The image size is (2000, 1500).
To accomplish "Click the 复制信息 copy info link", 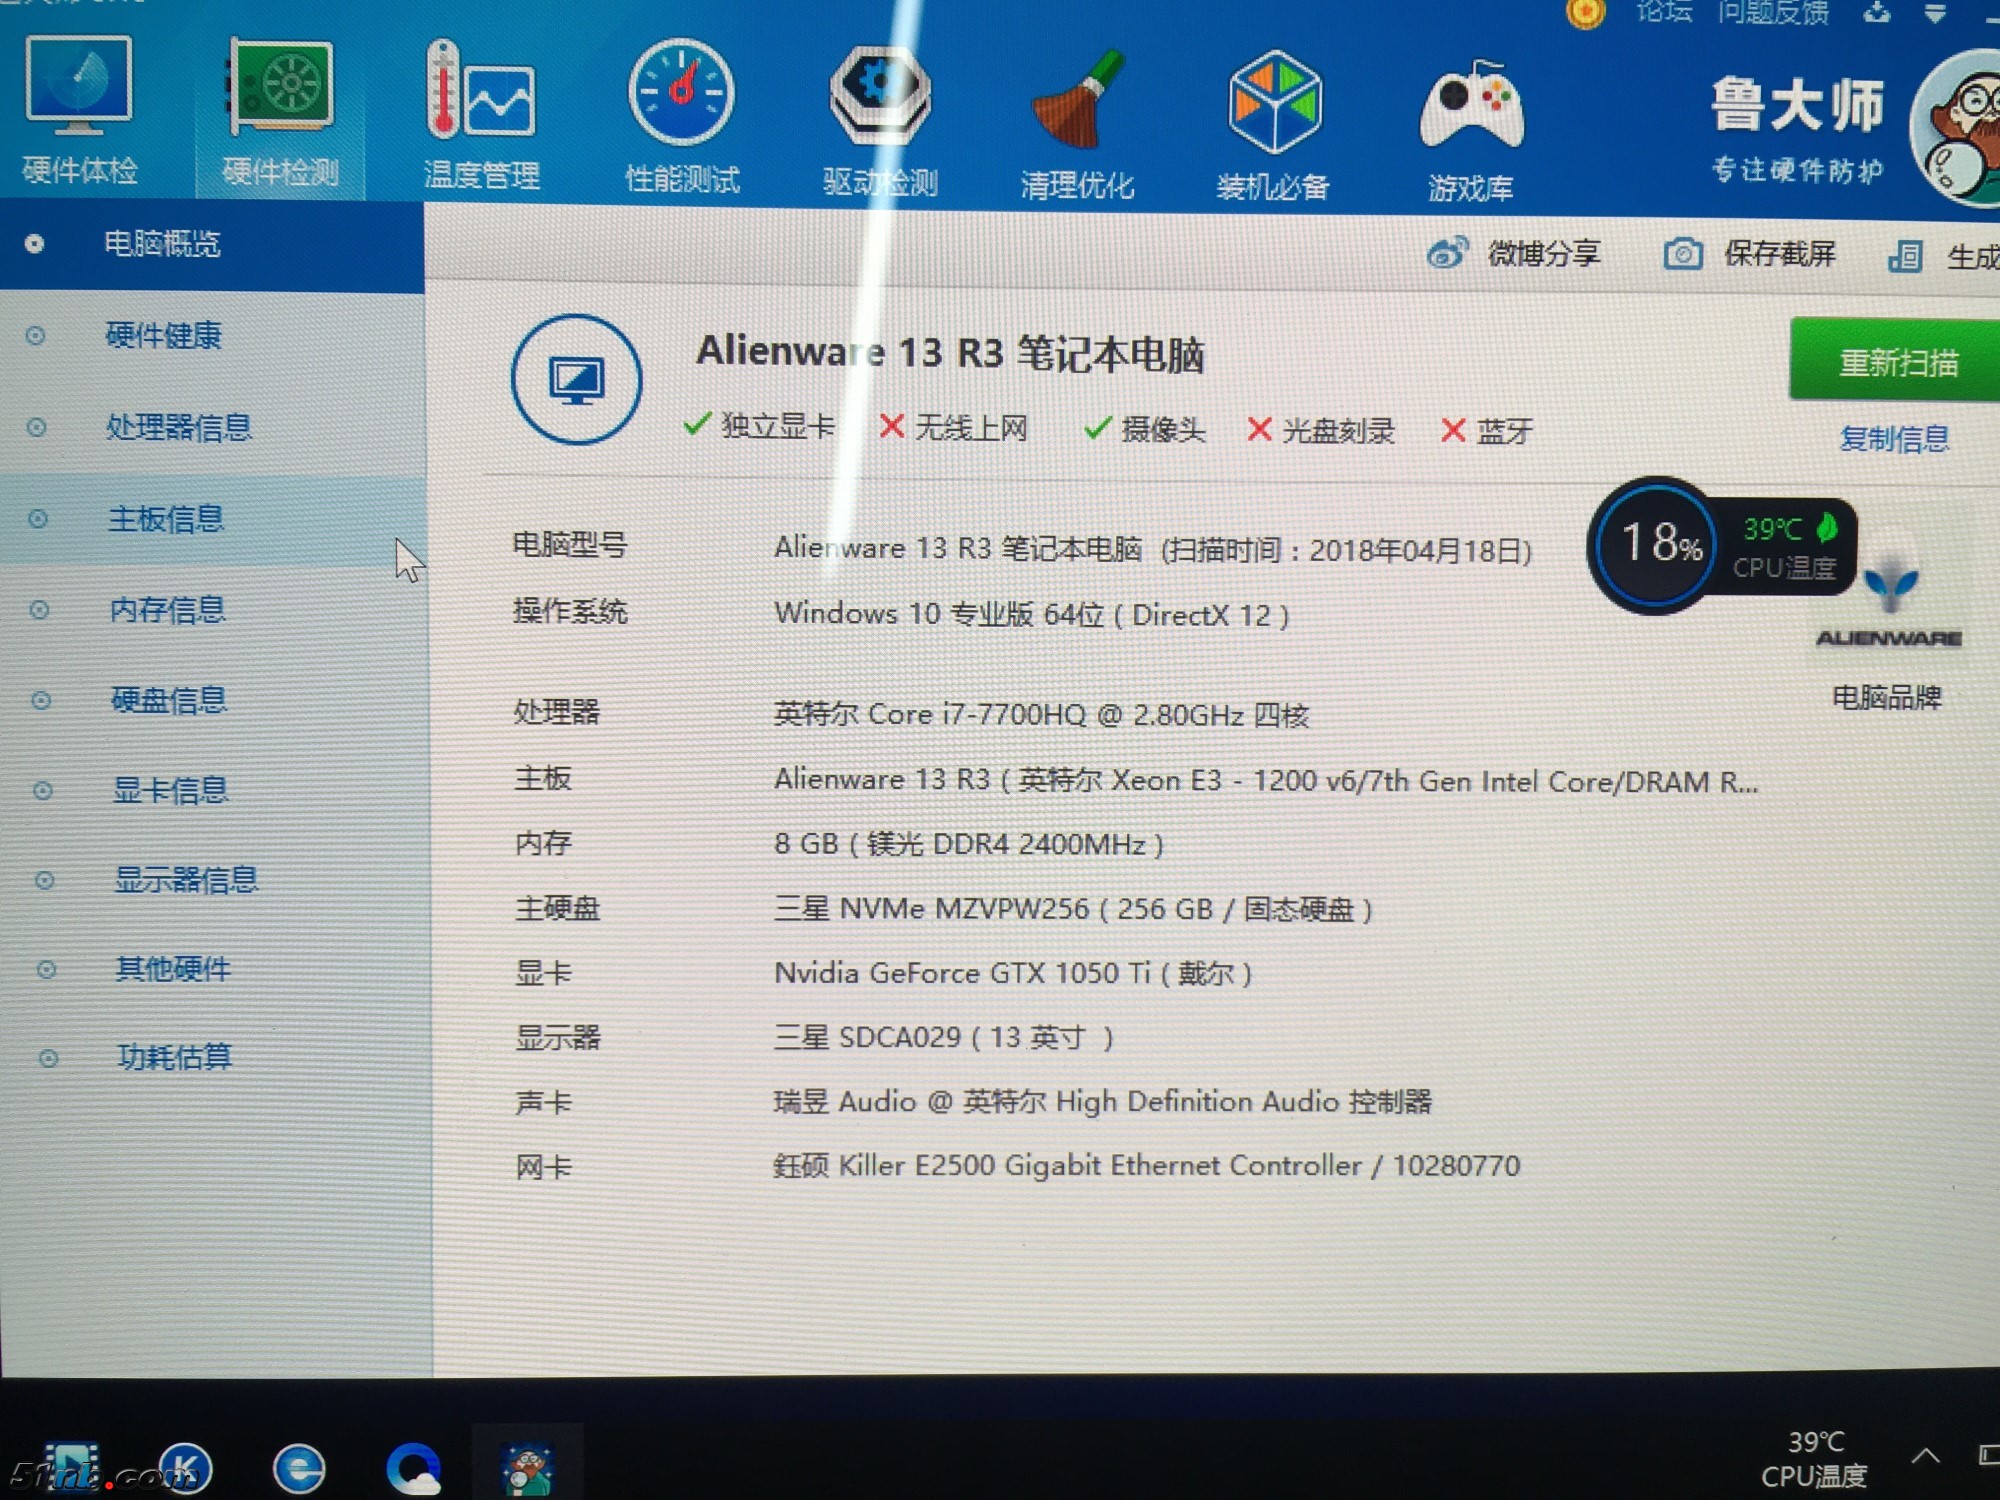I will coord(1894,438).
